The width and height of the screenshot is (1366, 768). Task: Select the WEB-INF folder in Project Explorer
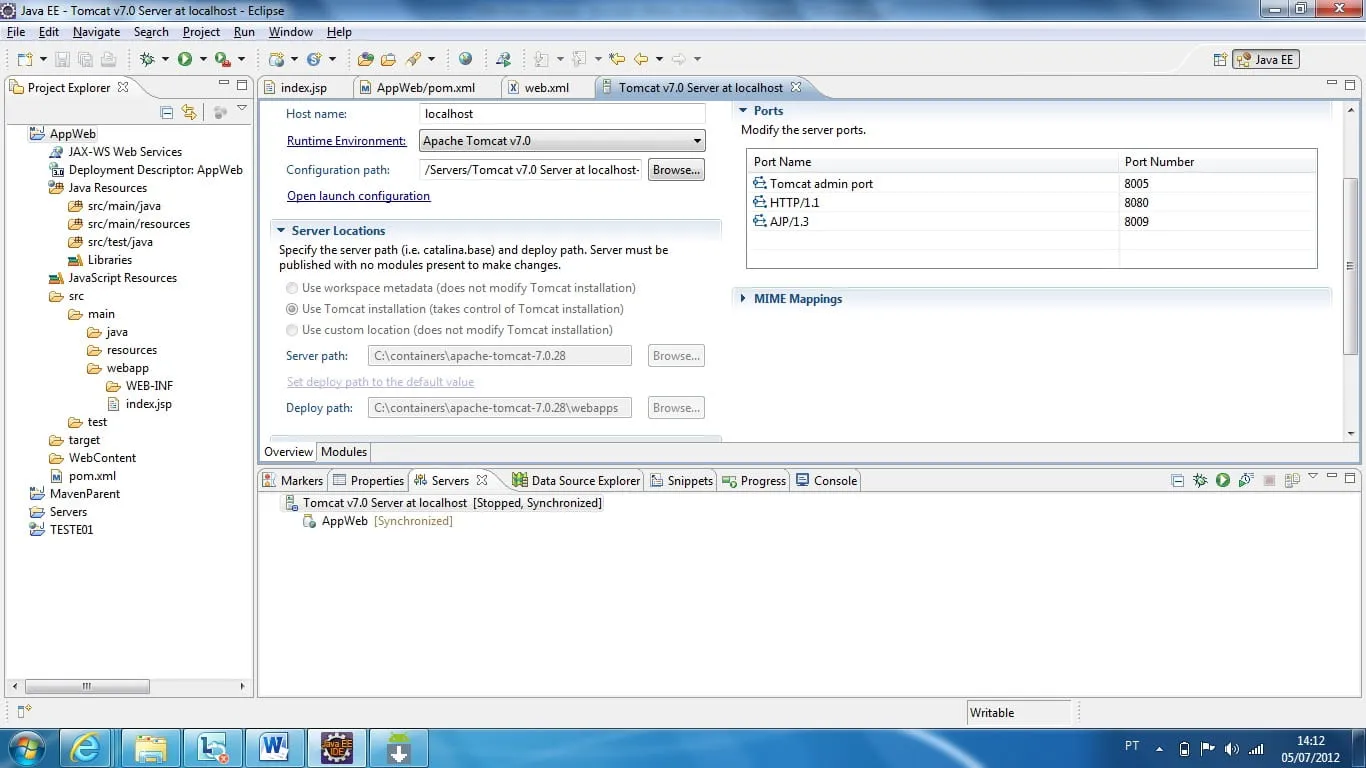(x=149, y=386)
